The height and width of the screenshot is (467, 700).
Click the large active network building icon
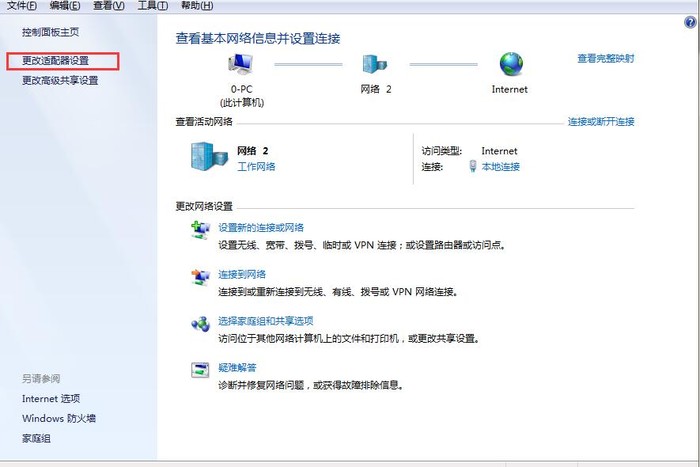pos(209,157)
